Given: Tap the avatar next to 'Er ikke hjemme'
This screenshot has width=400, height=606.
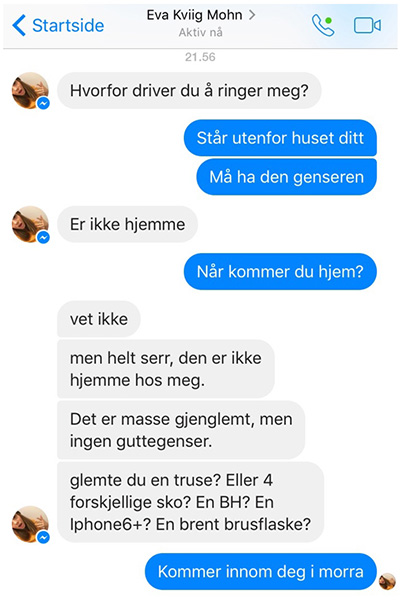Looking at the screenshot, I should pos(31,224).
